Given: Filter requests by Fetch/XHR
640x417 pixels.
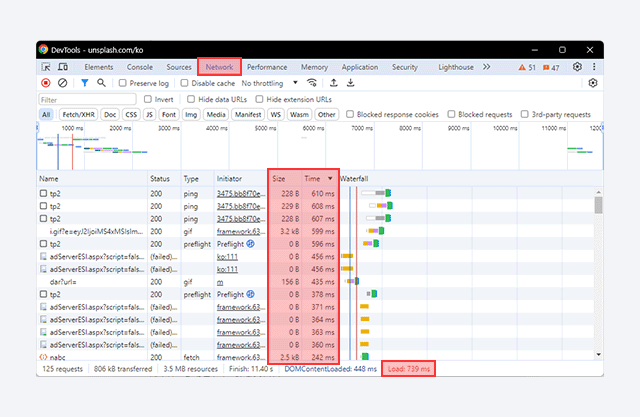Looking at the screenshot, I should click(x=78, y=114).
